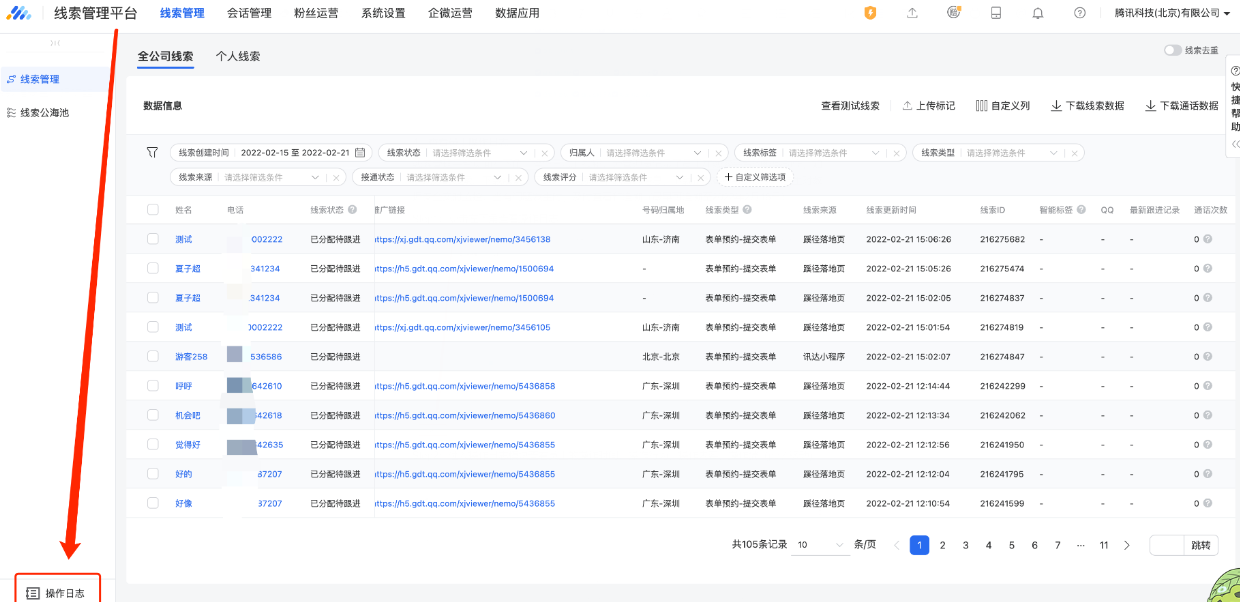Toggle the 线索去重 switch
This screenshot has height=602, width=1240.
click(x=1172, y=50)
